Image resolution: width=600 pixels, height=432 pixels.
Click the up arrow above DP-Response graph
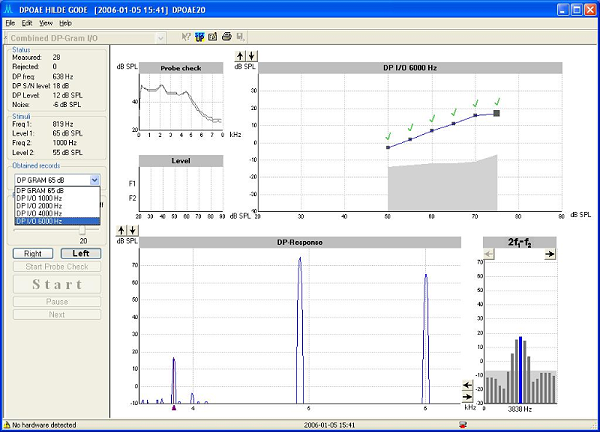point(123,230)
